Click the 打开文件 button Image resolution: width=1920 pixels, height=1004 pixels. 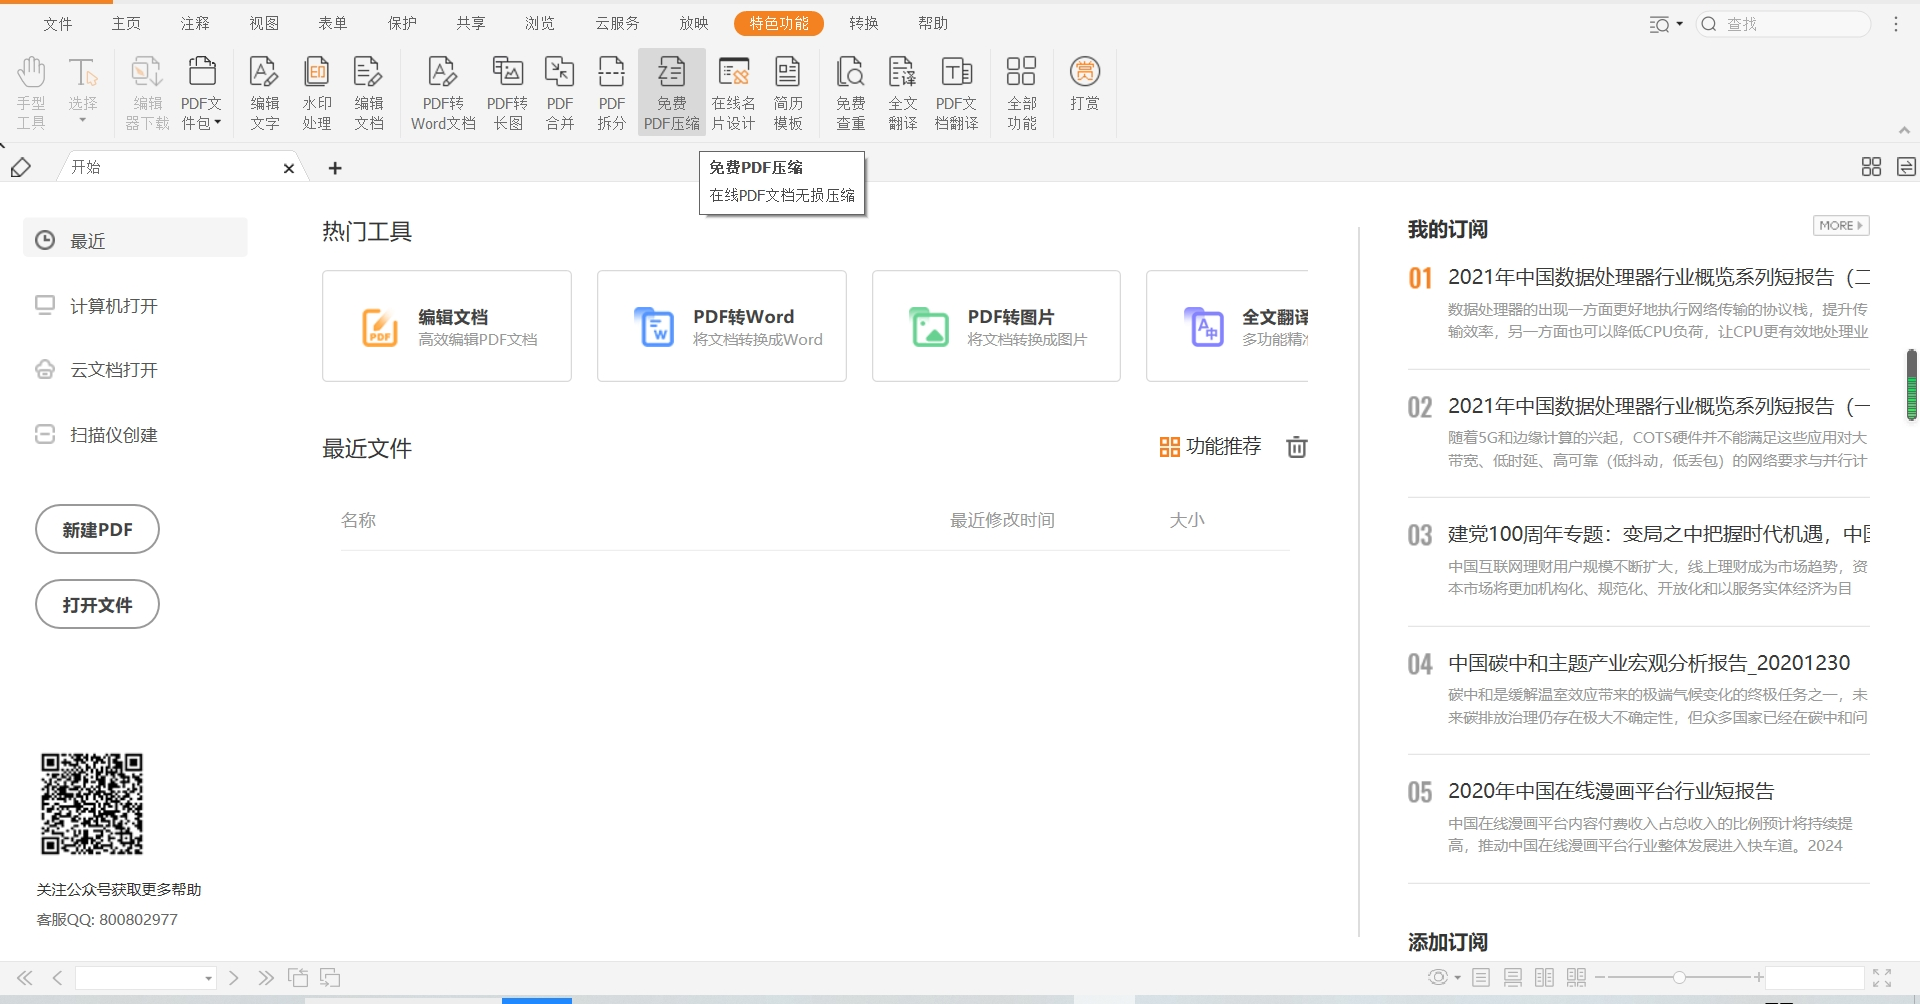96,604
